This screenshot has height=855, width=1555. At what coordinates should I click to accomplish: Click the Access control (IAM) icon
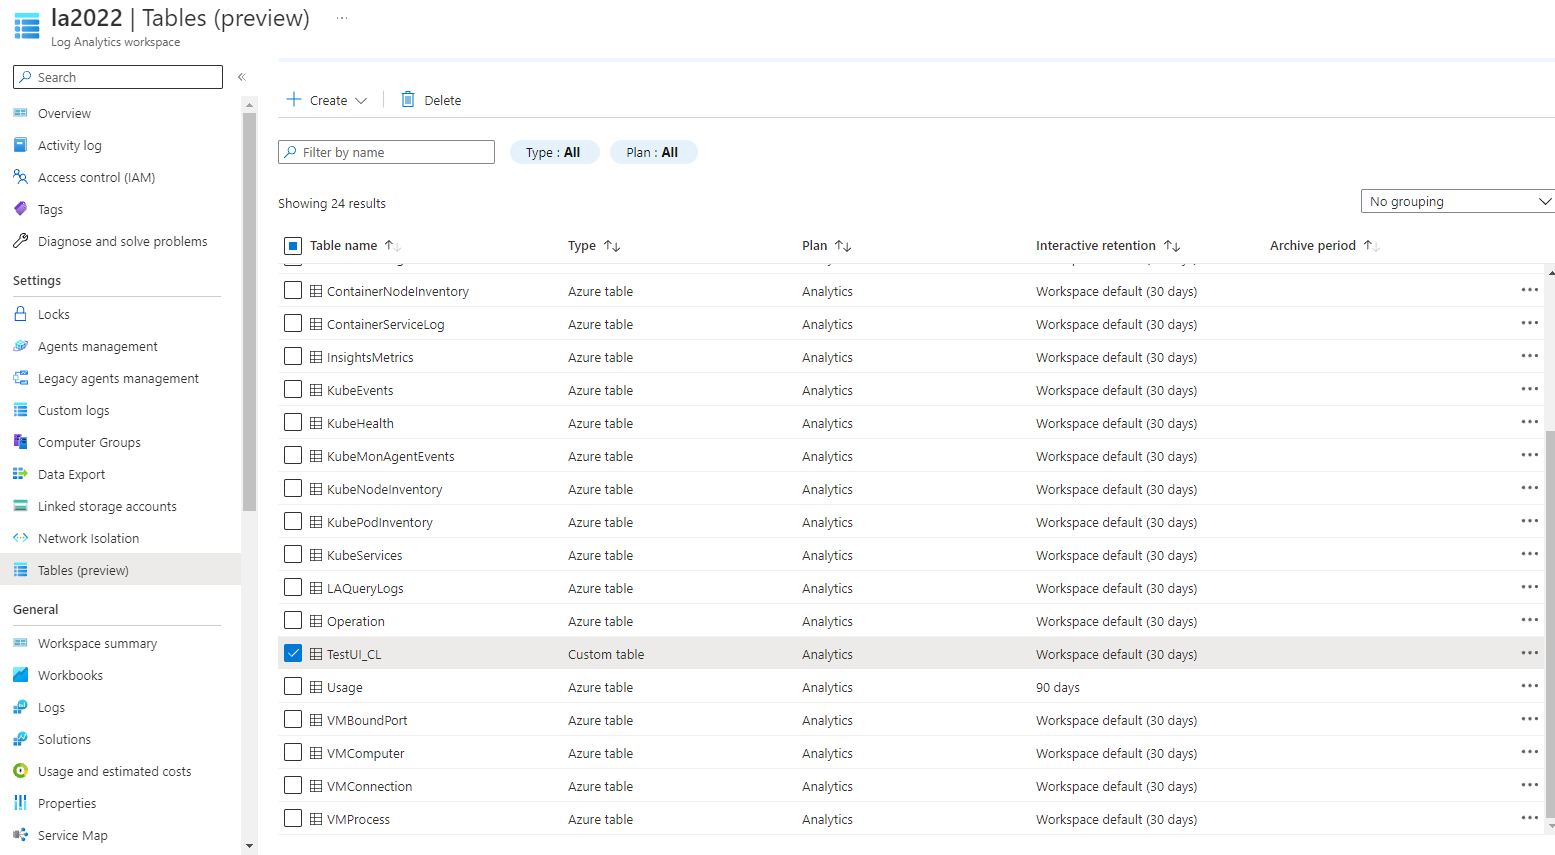pyautogui.click(x=20, y=177)
